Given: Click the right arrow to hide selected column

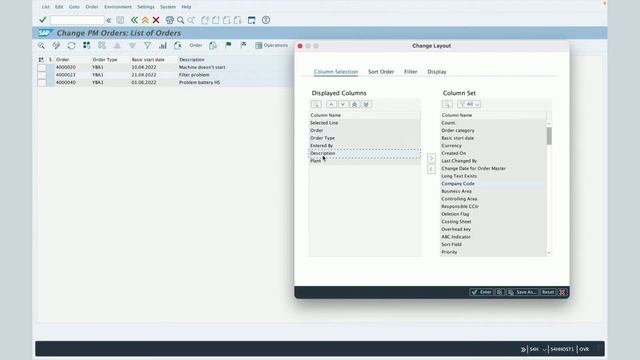Looking at the screenshot, I should pyautogui.click(x=431, y=158).
